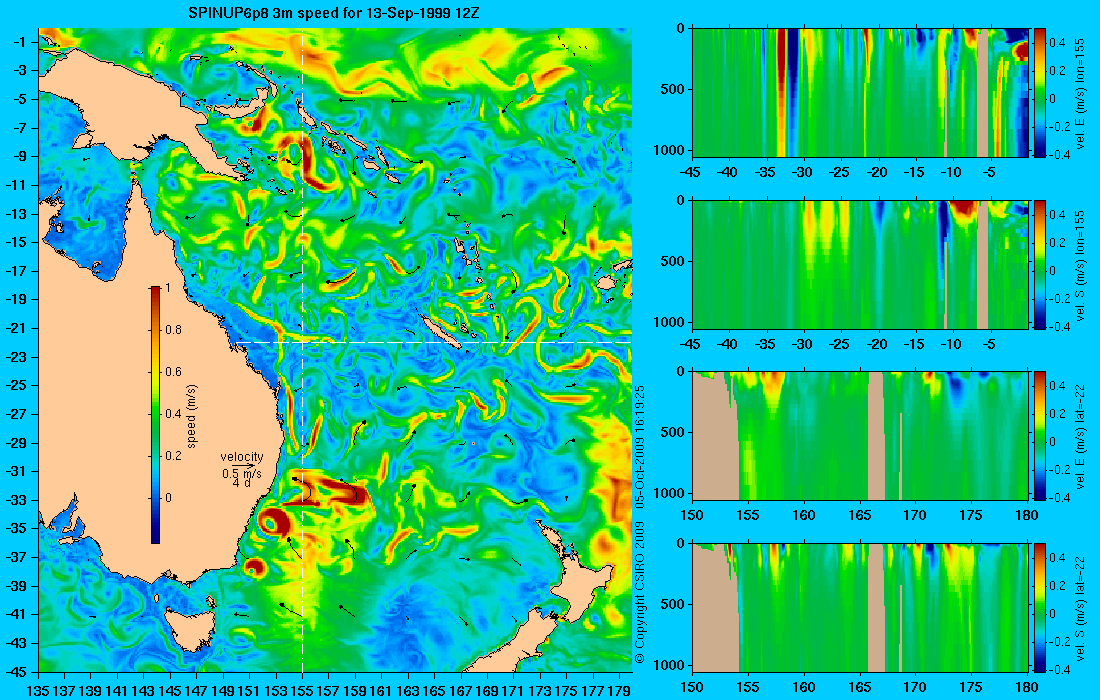Click the "-21" latitude tick on the main map
Screen dimensions: 1100x700
16,328
